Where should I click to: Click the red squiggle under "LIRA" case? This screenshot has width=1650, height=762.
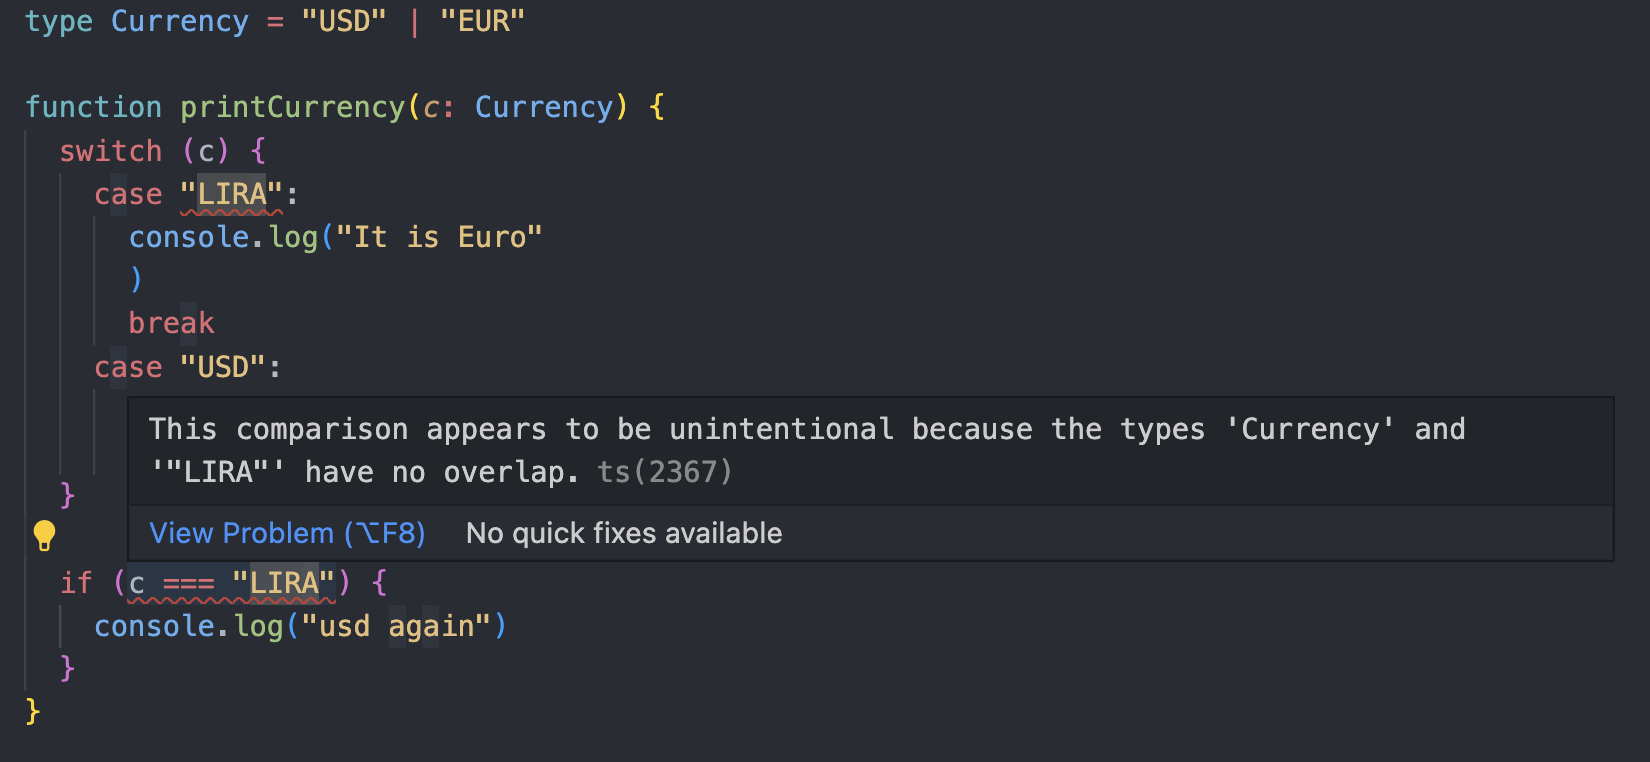229,211
